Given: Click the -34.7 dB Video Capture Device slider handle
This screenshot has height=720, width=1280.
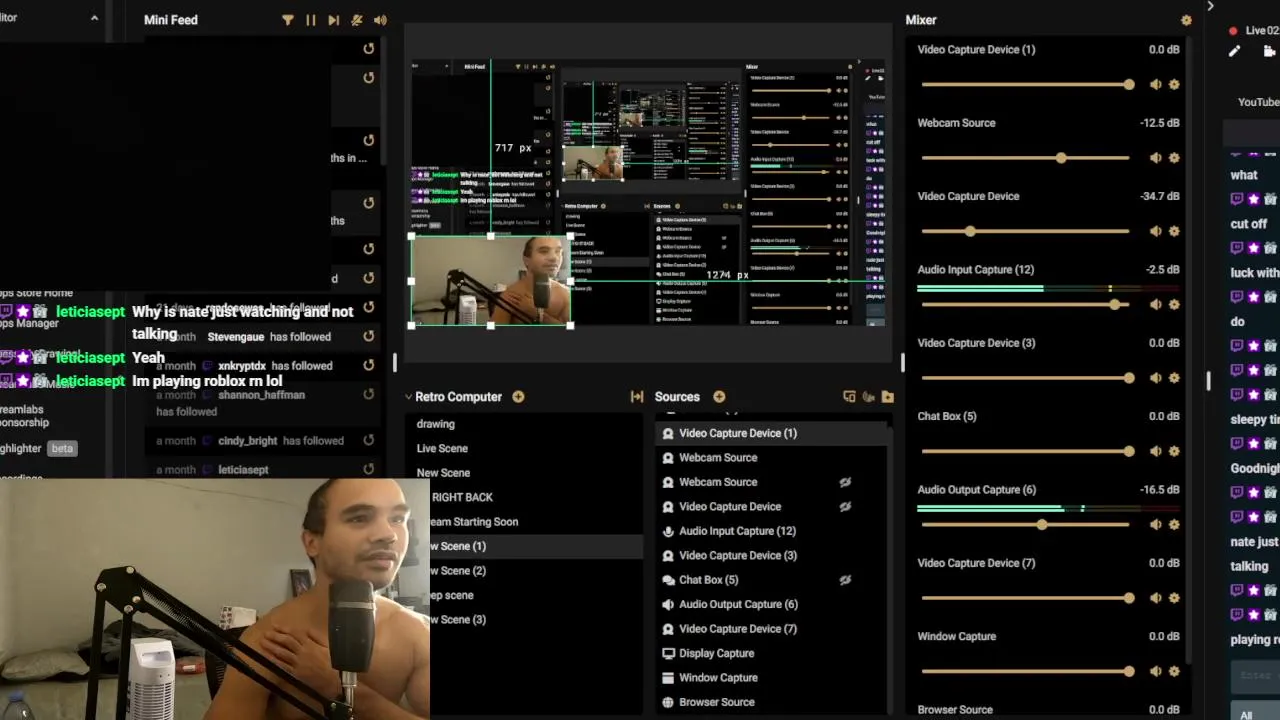Looking at the screenshot, I should point(970,231).
